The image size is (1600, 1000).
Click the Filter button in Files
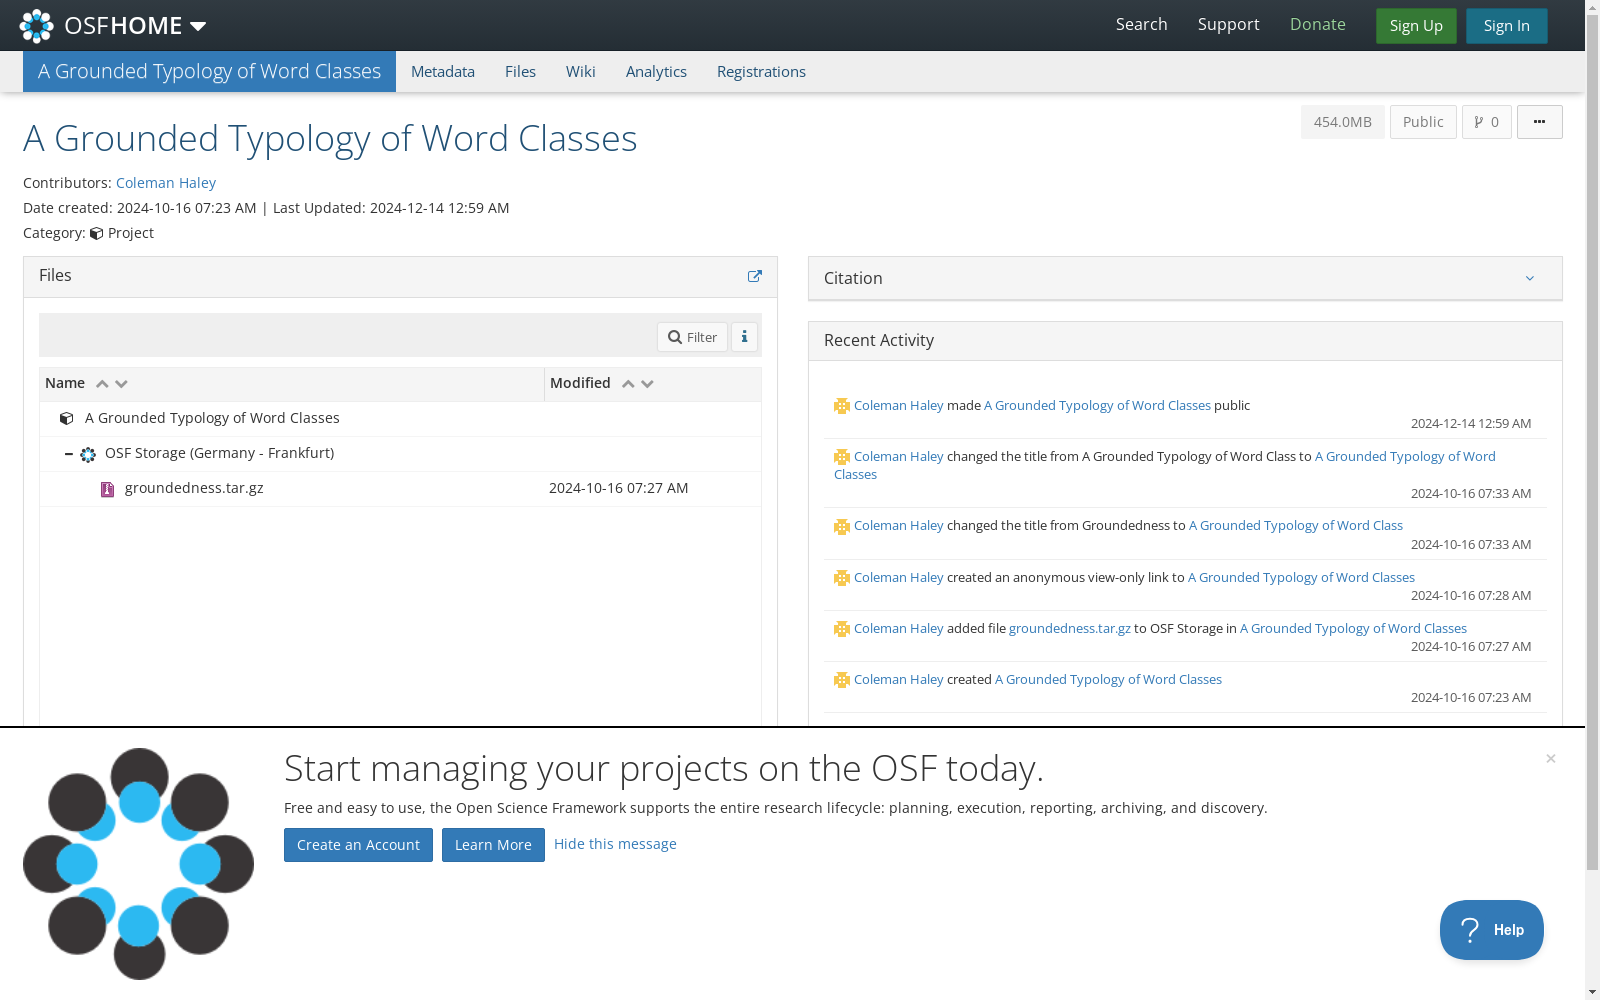click(x=692, y=337)
